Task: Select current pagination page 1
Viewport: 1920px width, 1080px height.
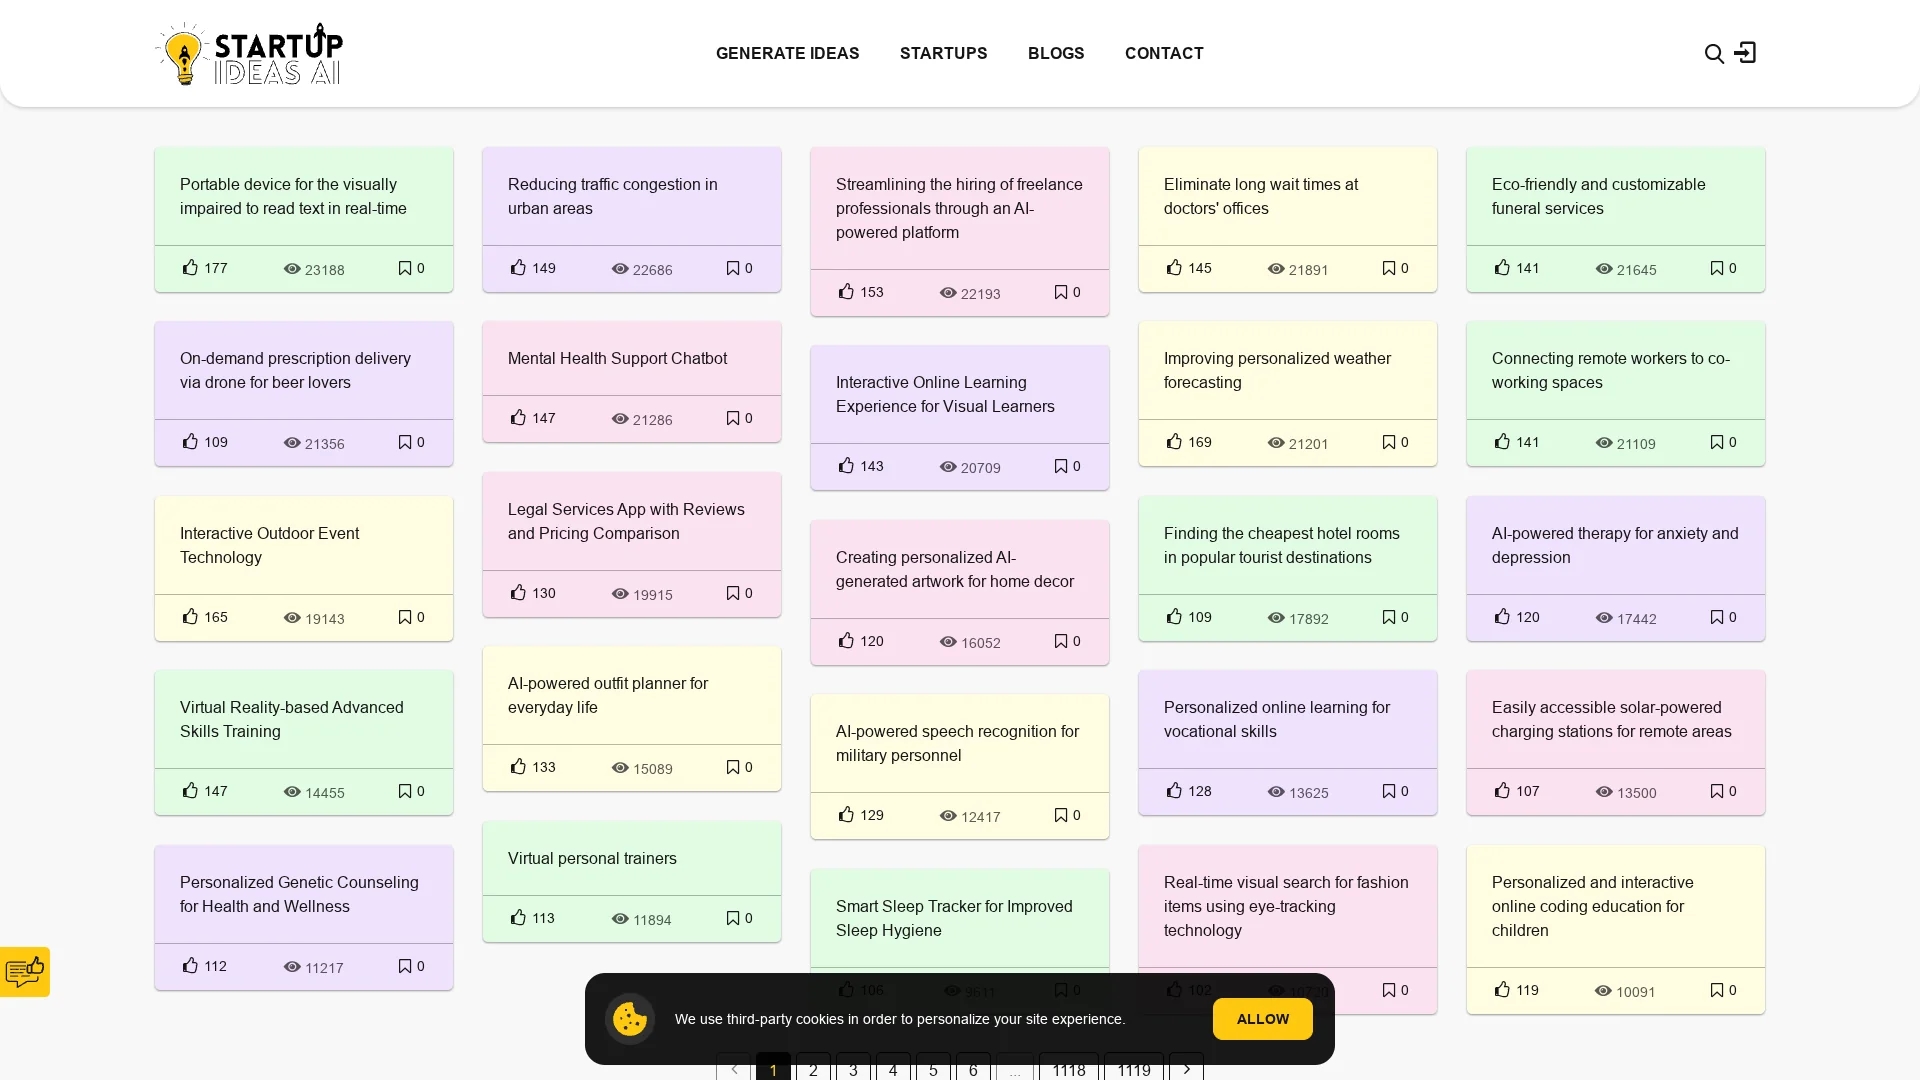Action: point(773,1068)
